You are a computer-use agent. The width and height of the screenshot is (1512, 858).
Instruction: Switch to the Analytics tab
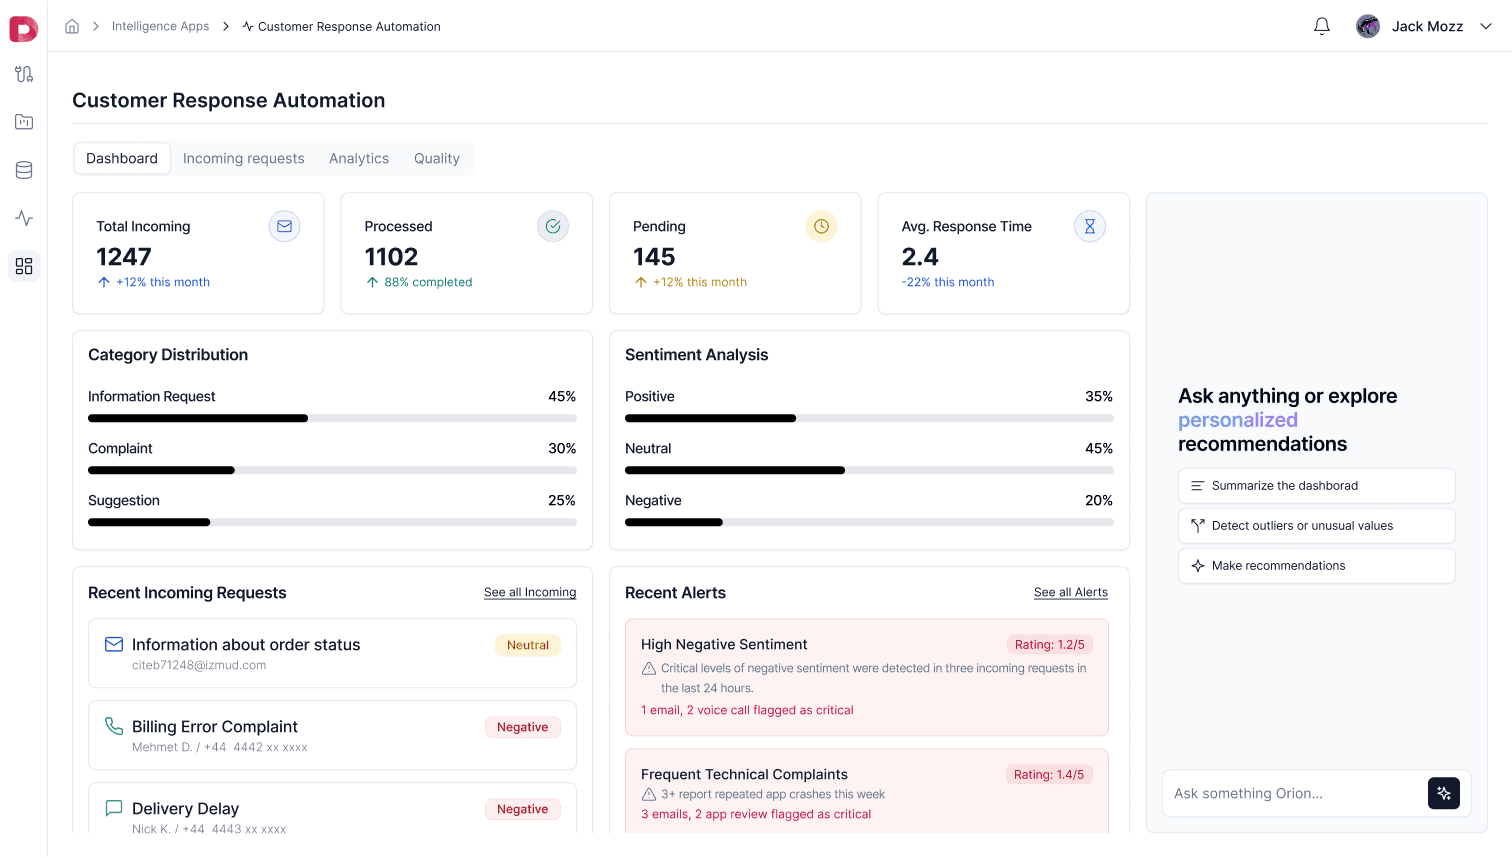(359, 158)
